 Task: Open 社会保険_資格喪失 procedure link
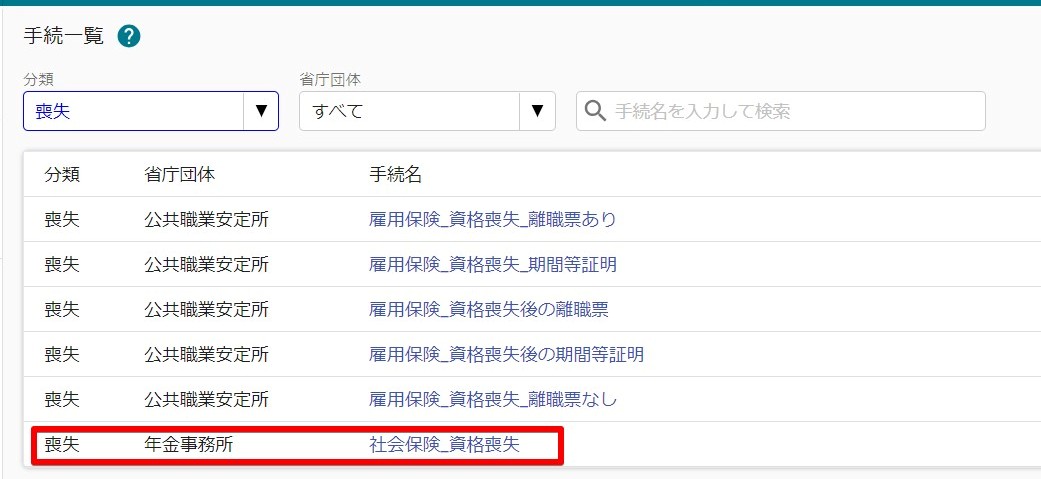tap(444, 445)
